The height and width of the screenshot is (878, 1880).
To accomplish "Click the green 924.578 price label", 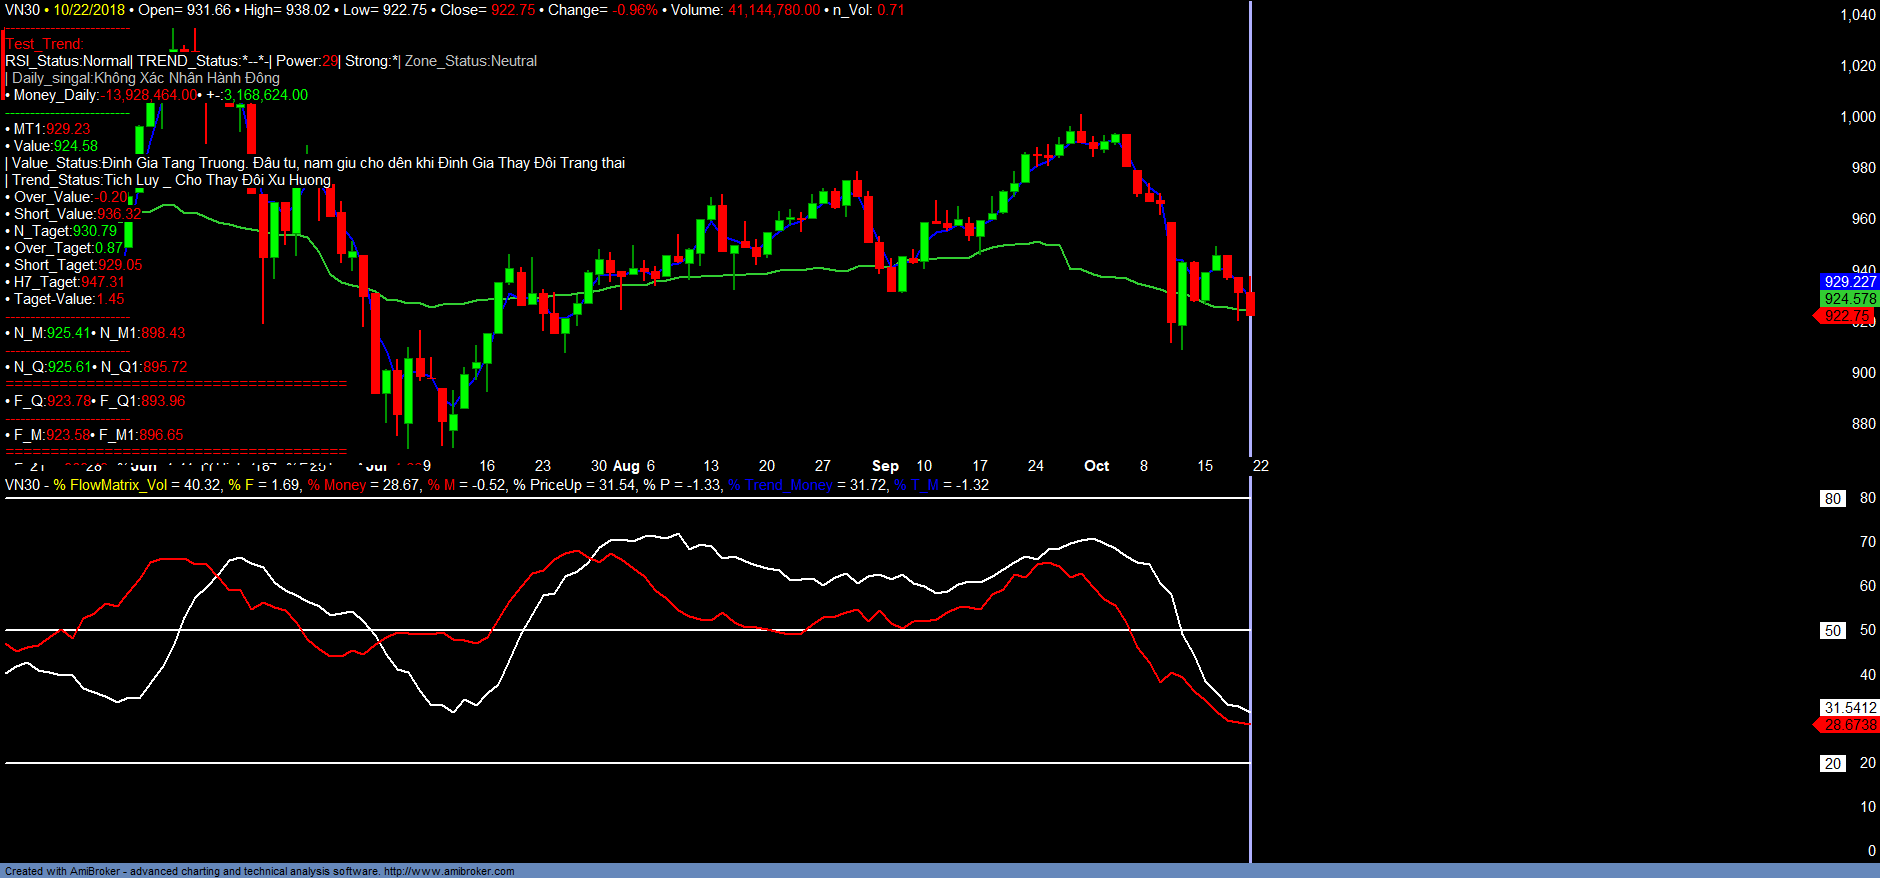I will (x=1849, y=299).
